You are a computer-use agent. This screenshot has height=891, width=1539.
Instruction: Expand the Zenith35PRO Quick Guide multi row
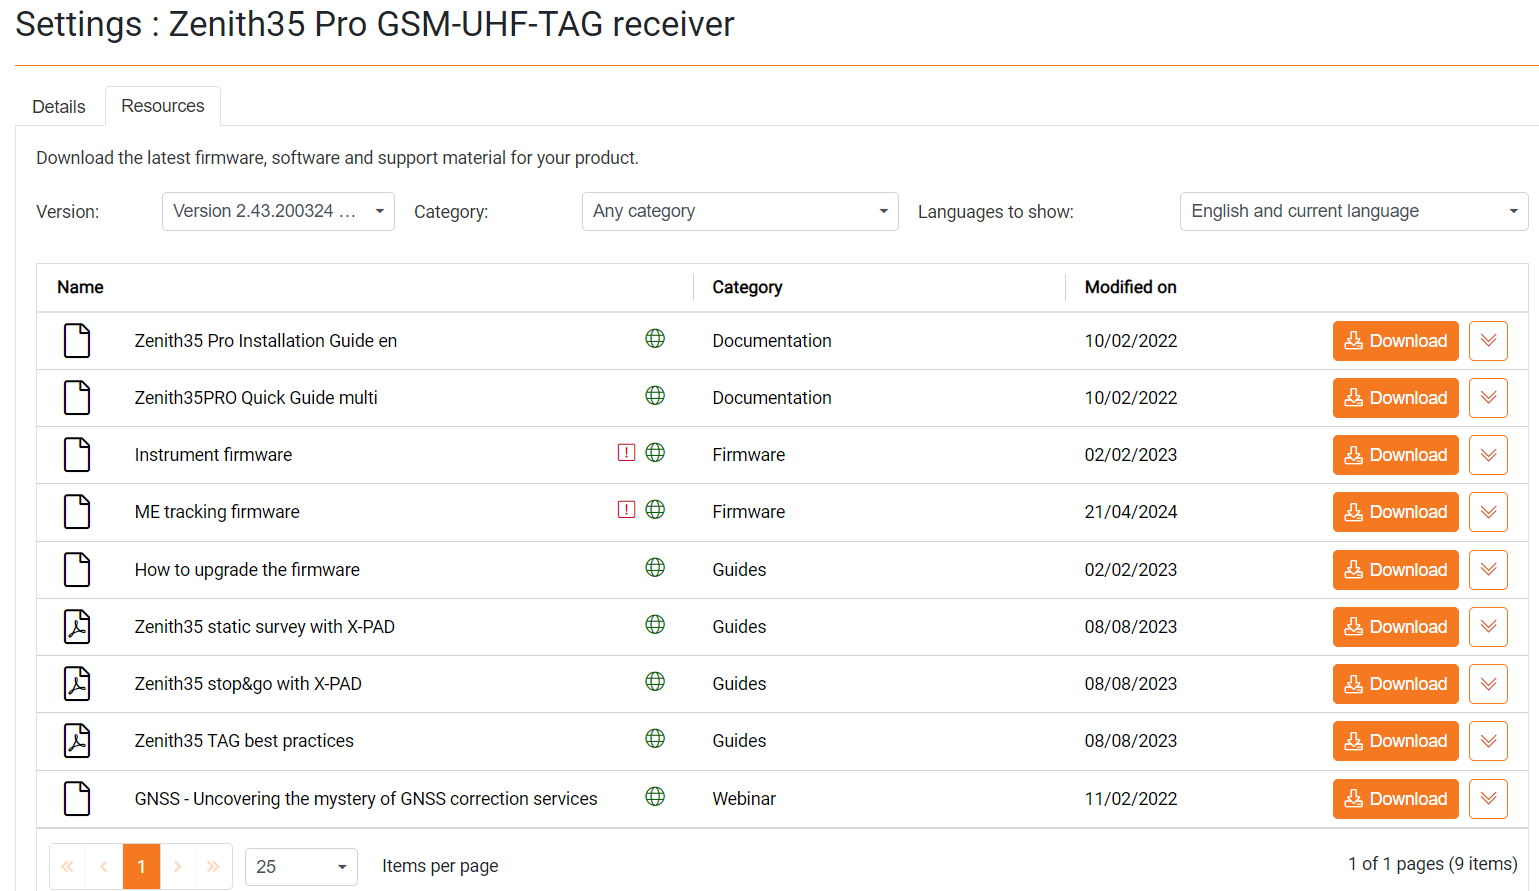pyautogui.click(x=1488, y=398)
